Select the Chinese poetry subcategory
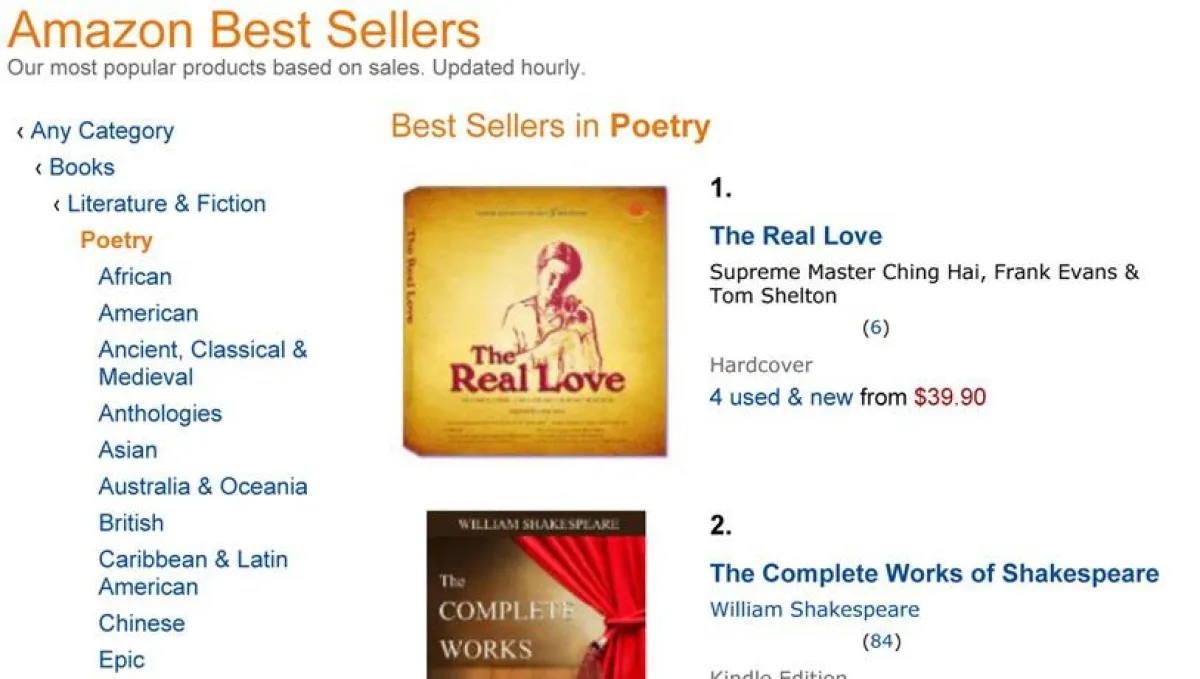This screenshot has height=679, width=1200. [141, 623]
